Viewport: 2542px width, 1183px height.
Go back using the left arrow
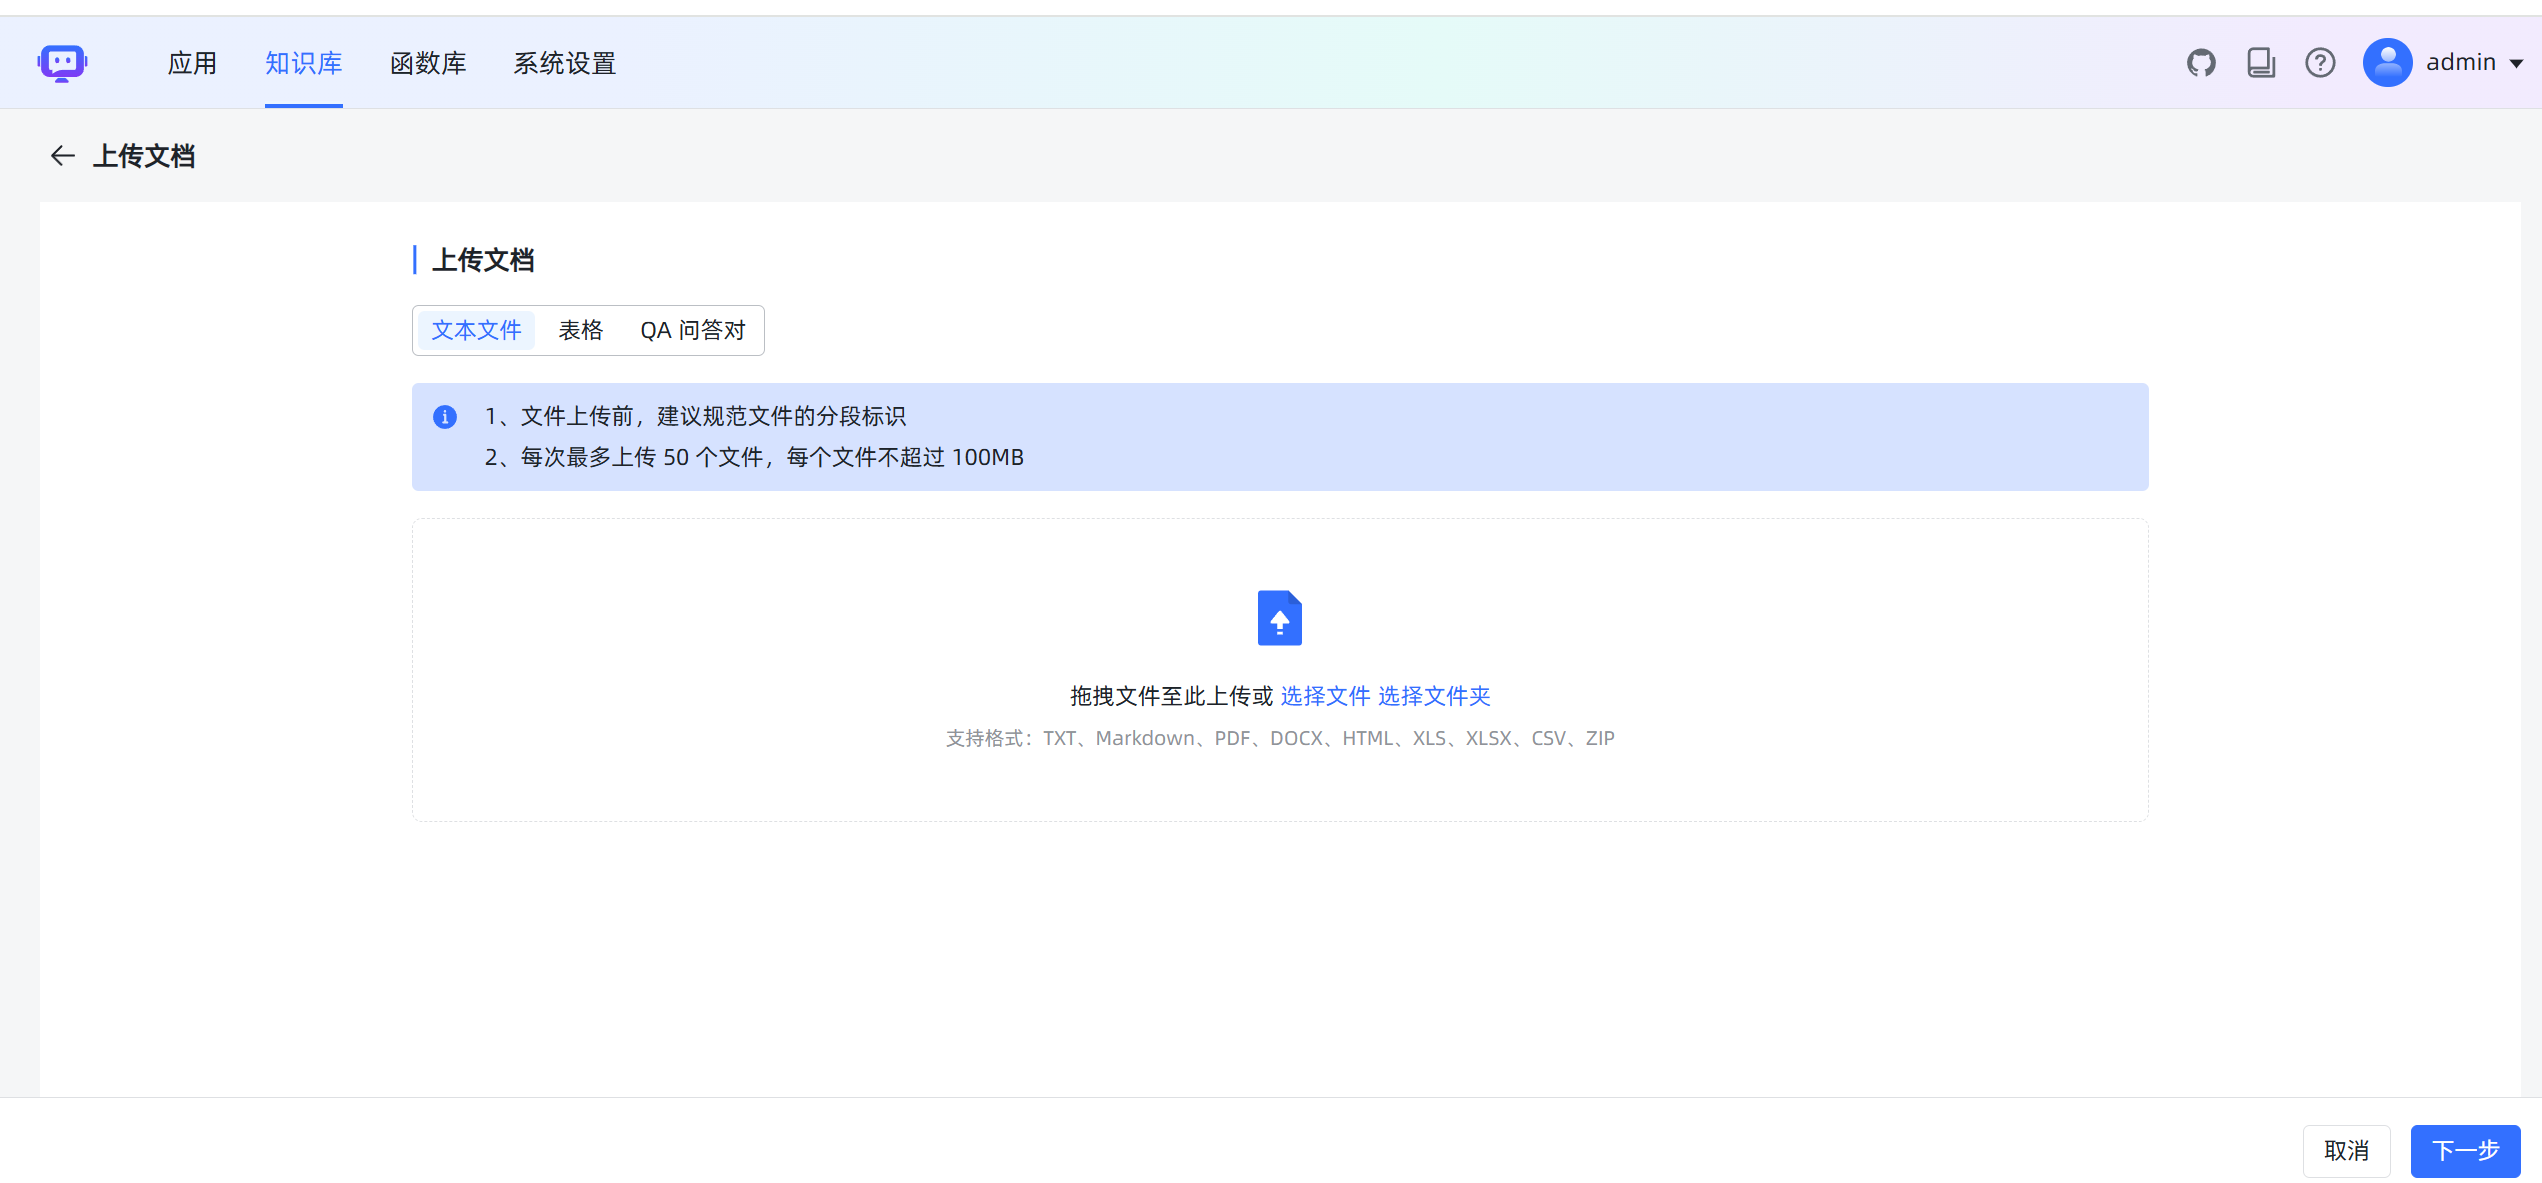point(63,156)
